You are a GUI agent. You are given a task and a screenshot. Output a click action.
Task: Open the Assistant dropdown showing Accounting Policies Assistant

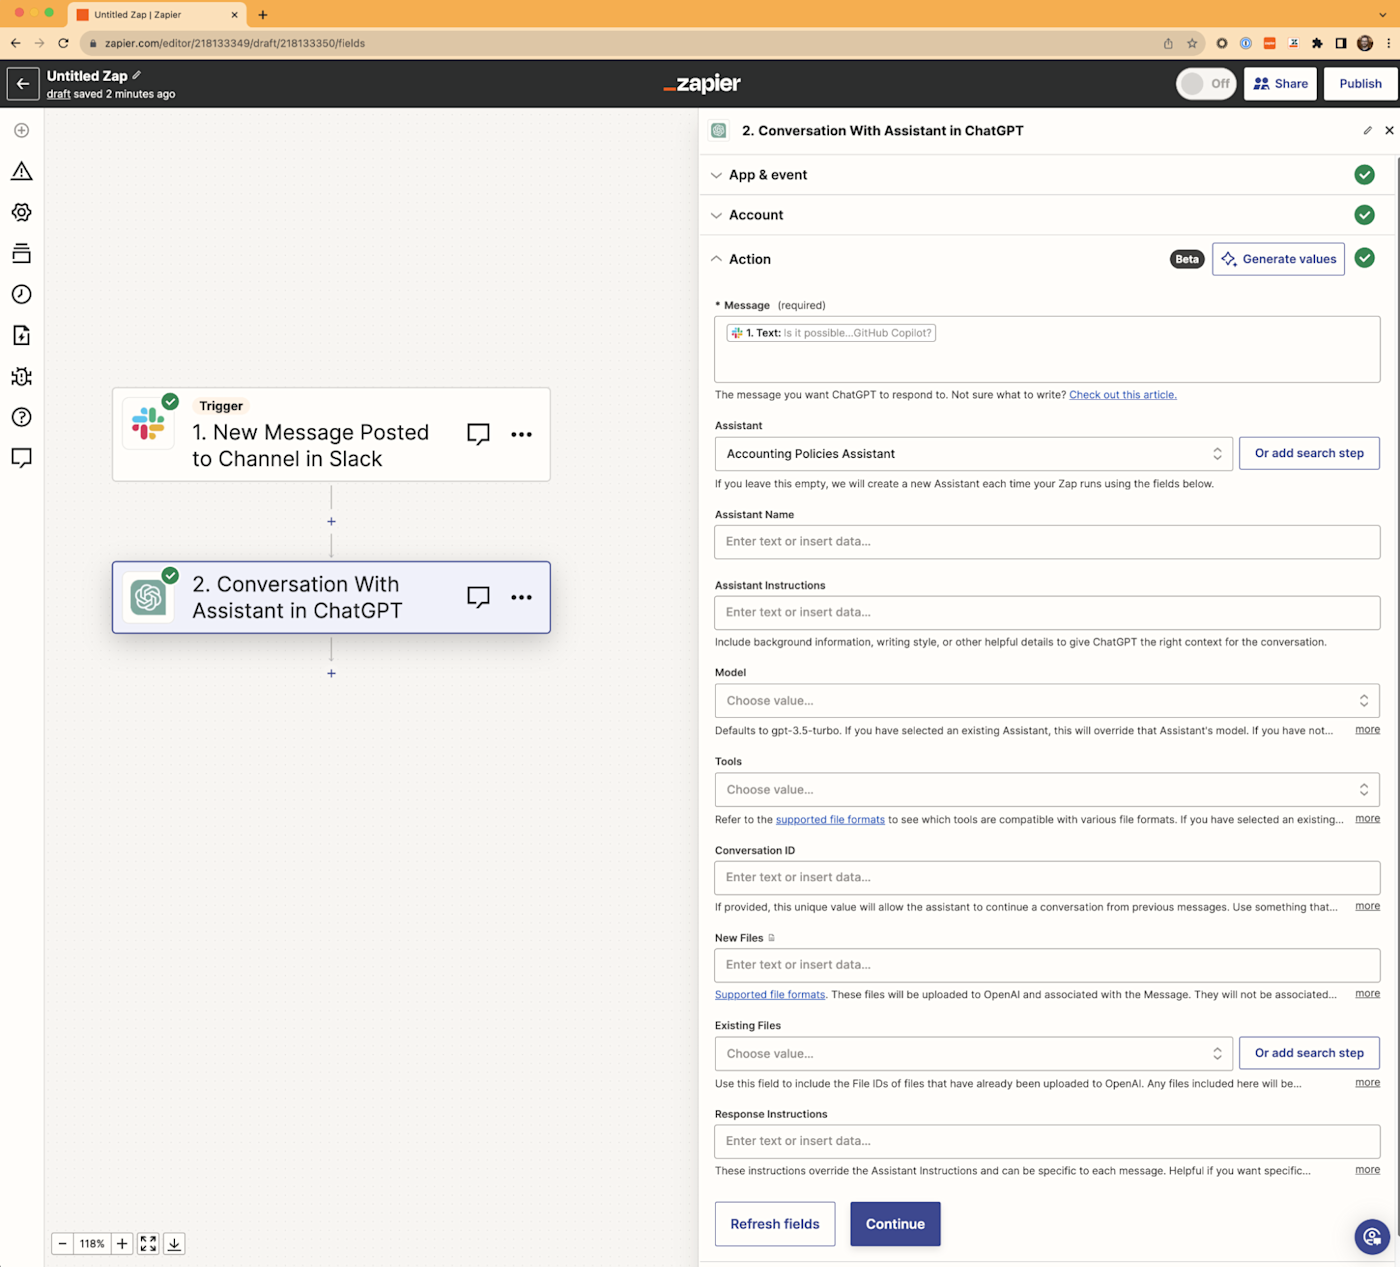tap(973, 454)
